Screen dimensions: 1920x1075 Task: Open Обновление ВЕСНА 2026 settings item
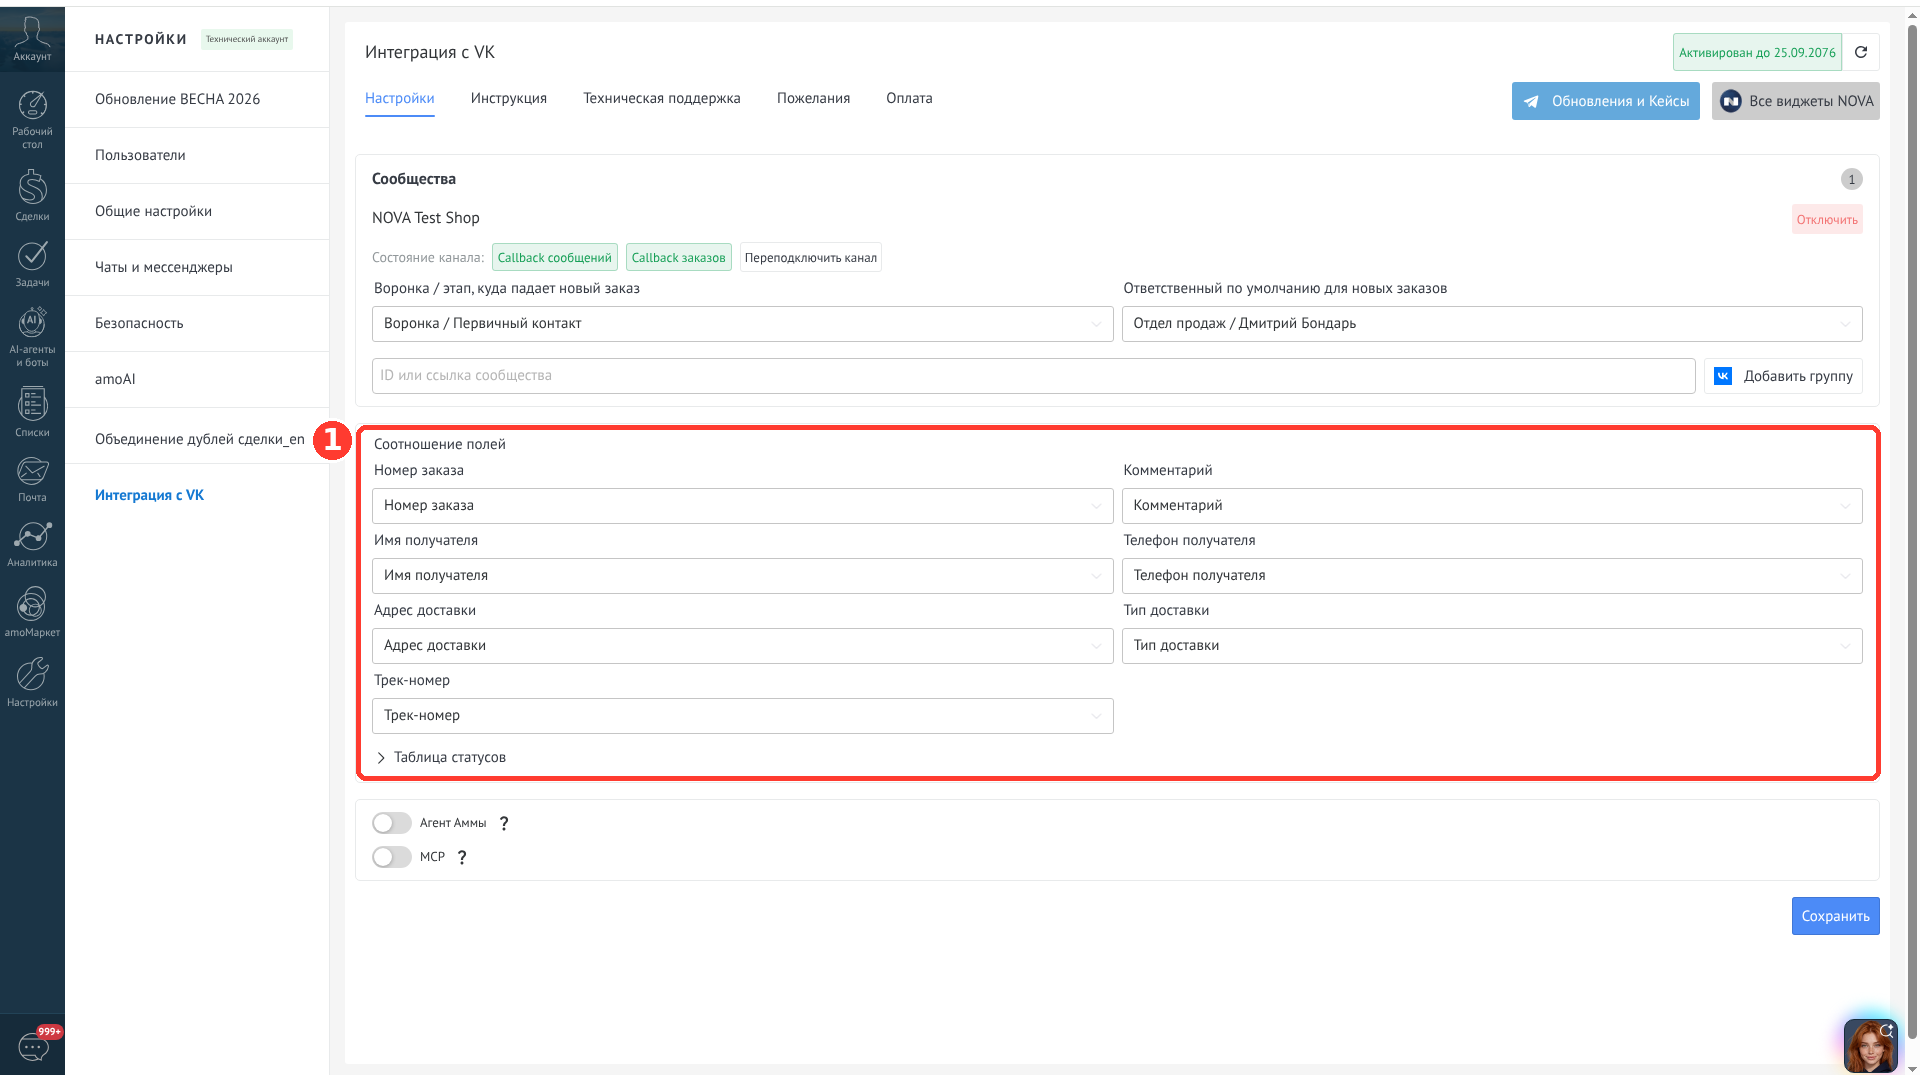(x=197, y=100)
